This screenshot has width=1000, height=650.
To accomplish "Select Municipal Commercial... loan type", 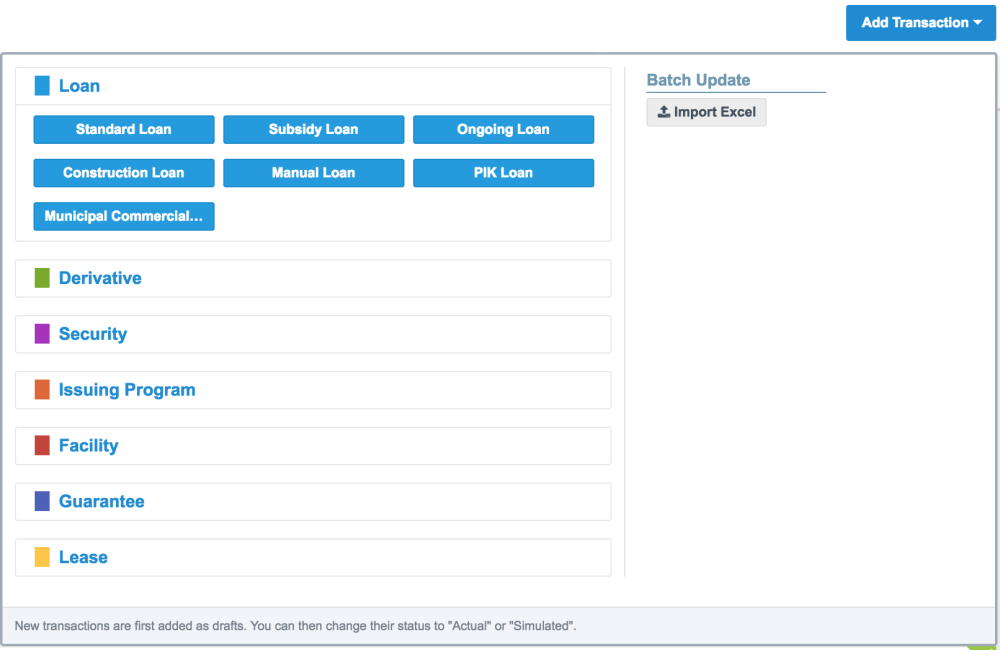I will [x=124, y=216].
